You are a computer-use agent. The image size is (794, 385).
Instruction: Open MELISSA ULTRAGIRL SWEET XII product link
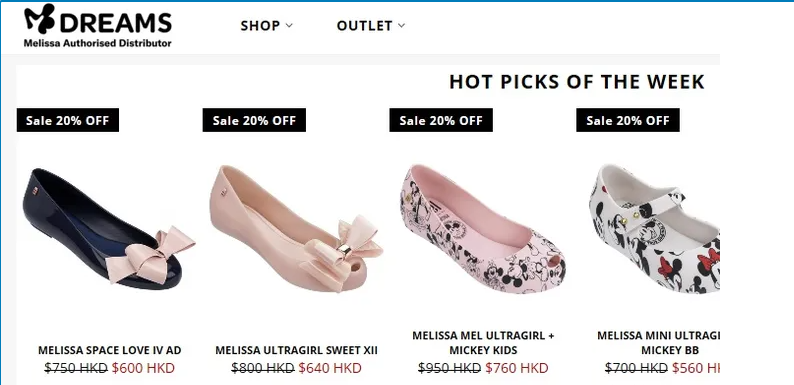coord(296,350)
